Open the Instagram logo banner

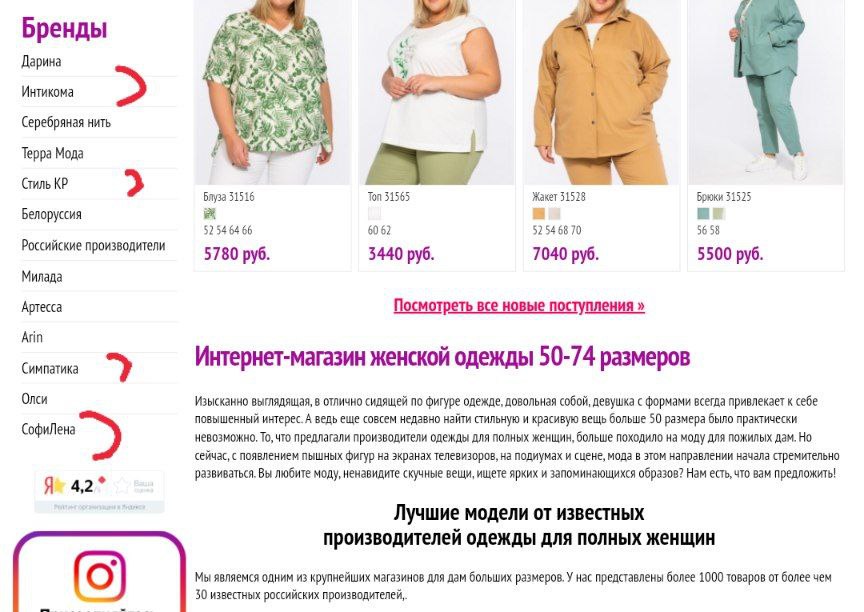100,573
